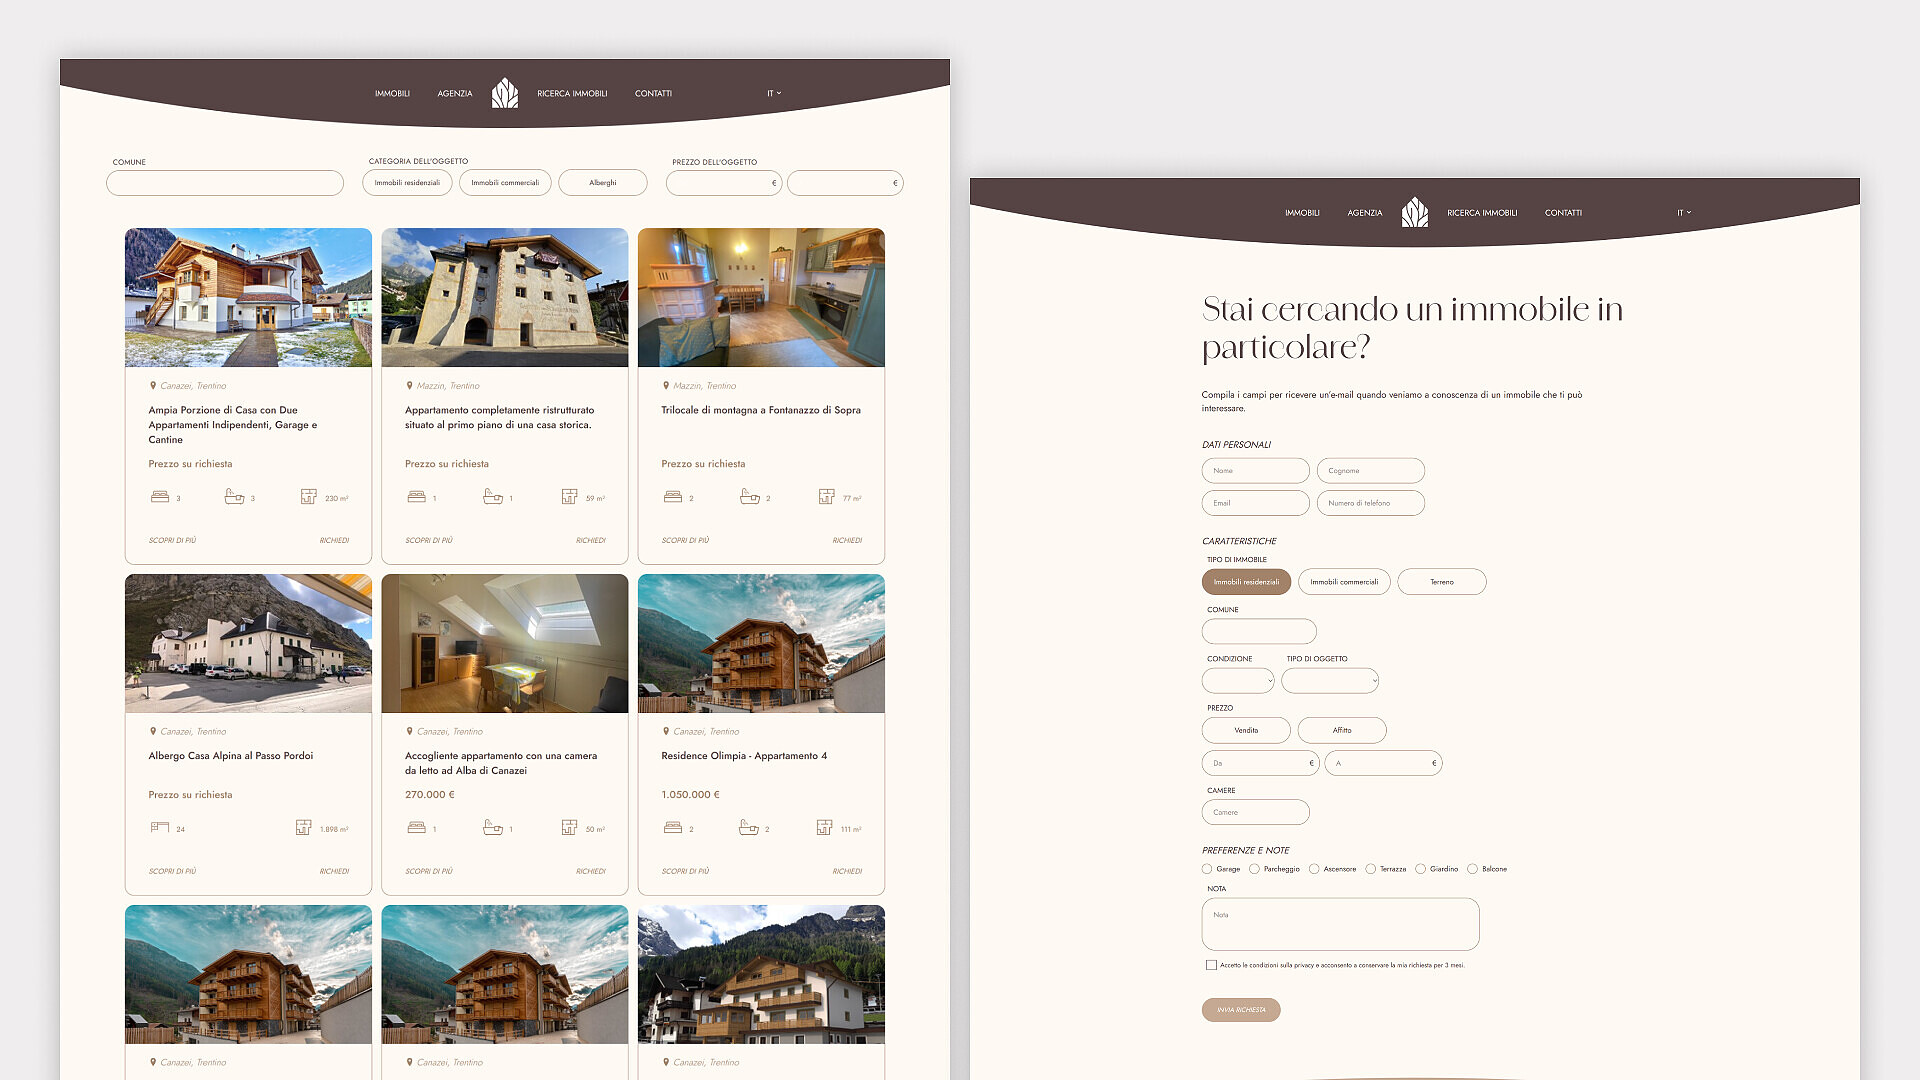
Task: Check the privacy conditions acceptance checkbox
Action: tap(1211, 965)
